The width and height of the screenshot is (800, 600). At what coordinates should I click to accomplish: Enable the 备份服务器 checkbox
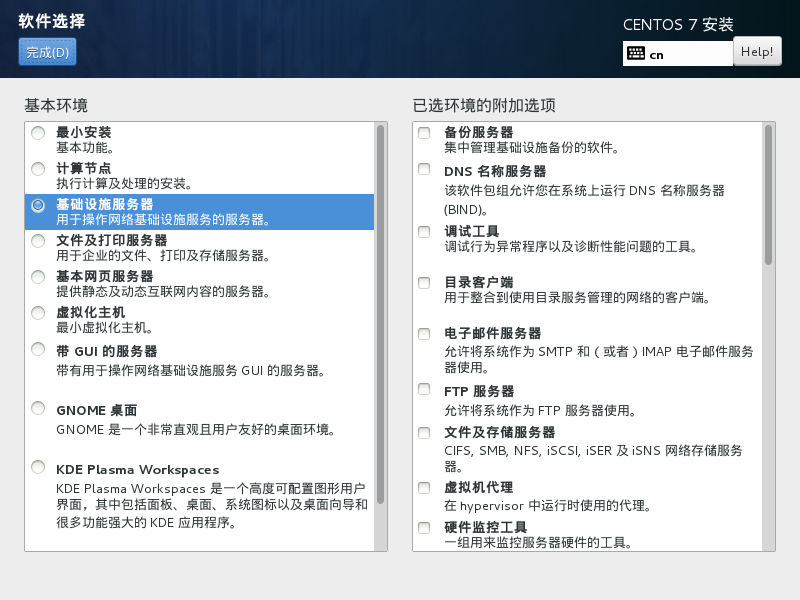[424, 133]
